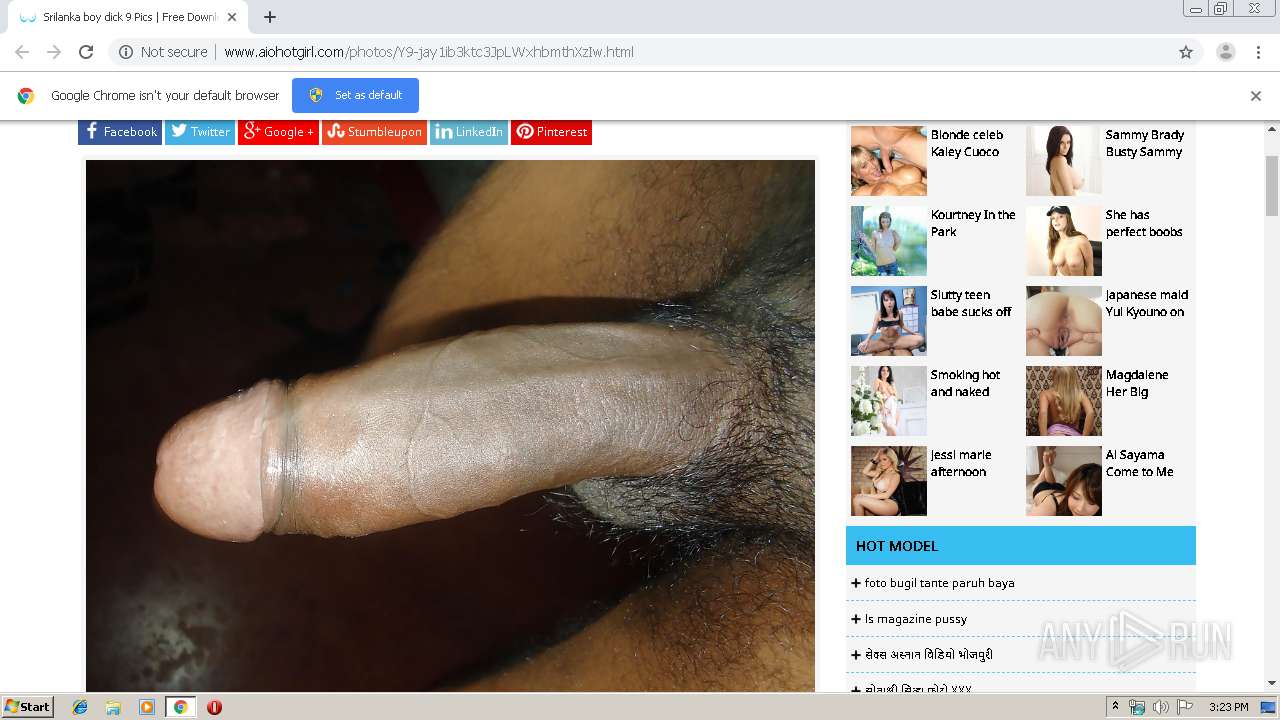
Task: Click the scrollbar down arrow
Action: pos(1272,683)
